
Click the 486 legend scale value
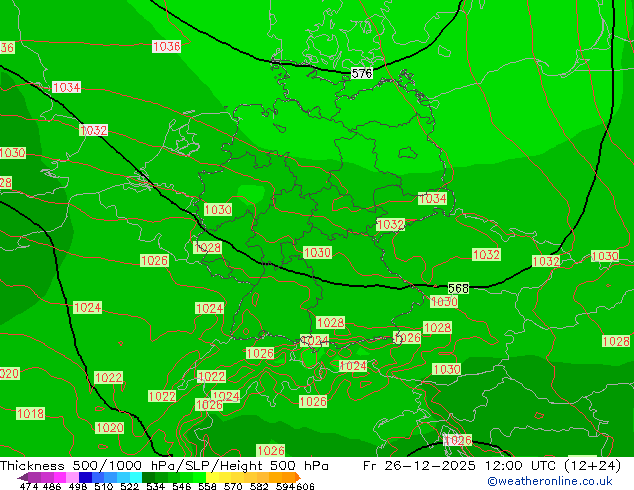[x=52, y=486]
